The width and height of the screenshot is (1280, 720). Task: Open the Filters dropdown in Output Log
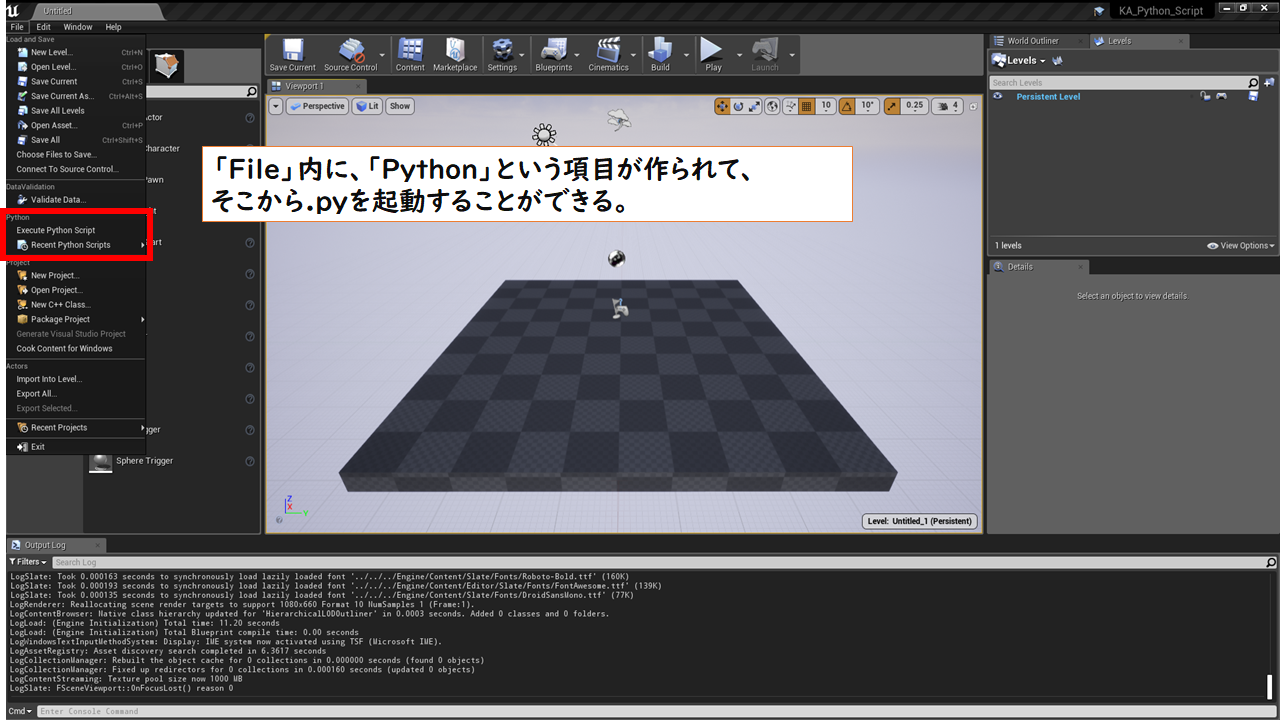point(28,562)
